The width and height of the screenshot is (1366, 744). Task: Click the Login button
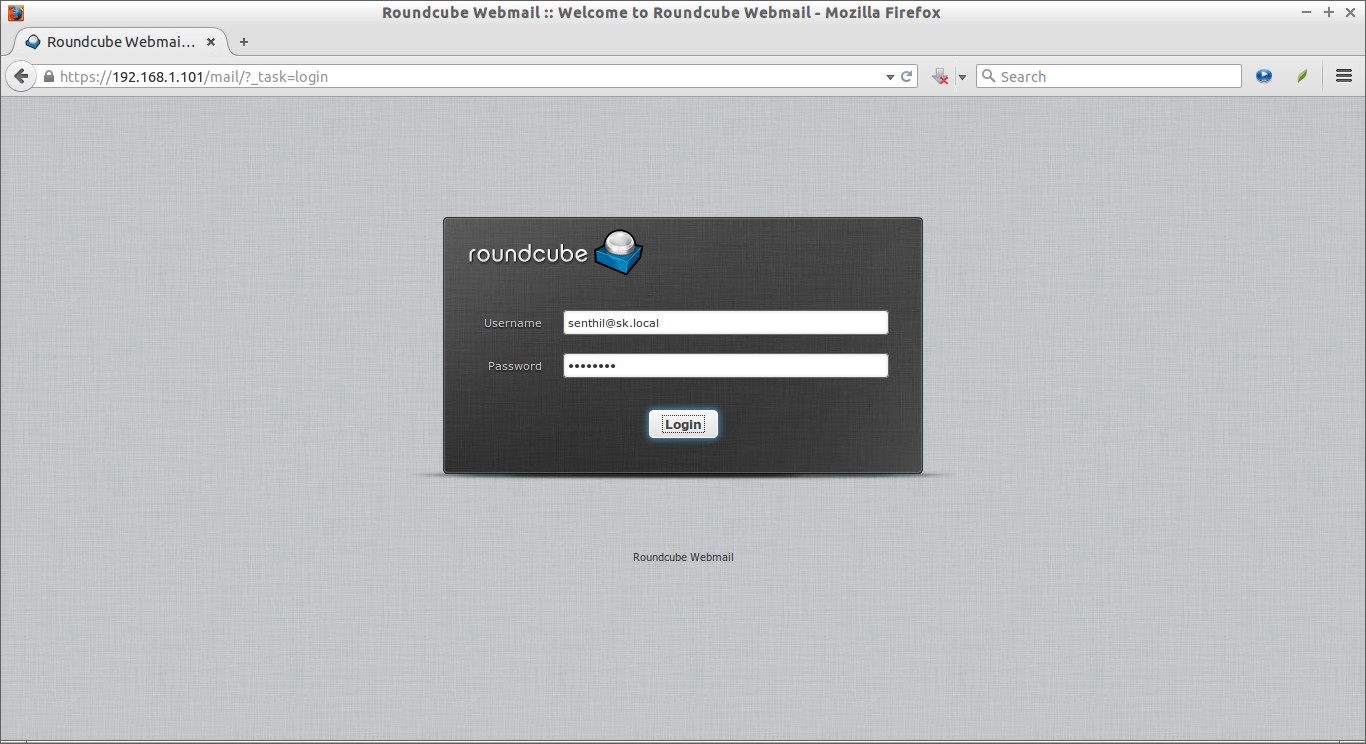coord(683,424)
